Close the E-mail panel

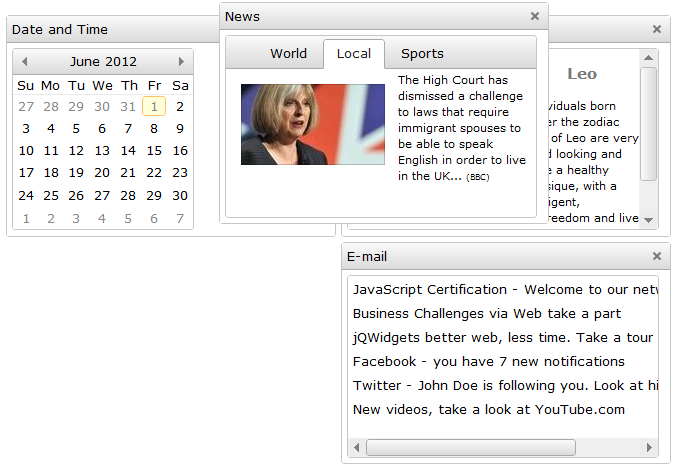tap(656, 257)
